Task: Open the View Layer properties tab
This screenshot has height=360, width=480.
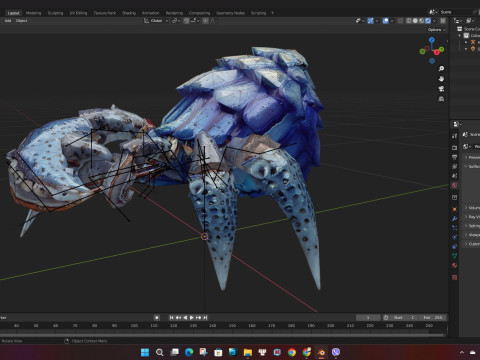Action: pos(454,166)
